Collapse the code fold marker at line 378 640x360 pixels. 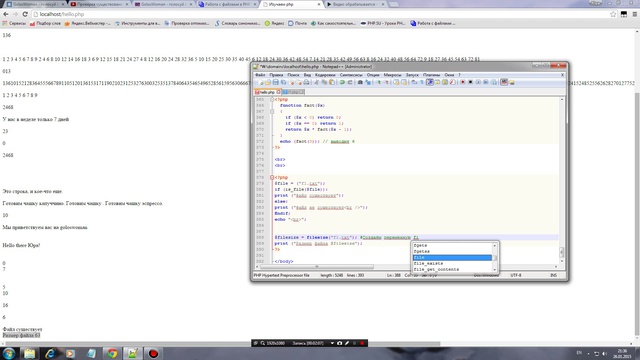tap(272, 178)
